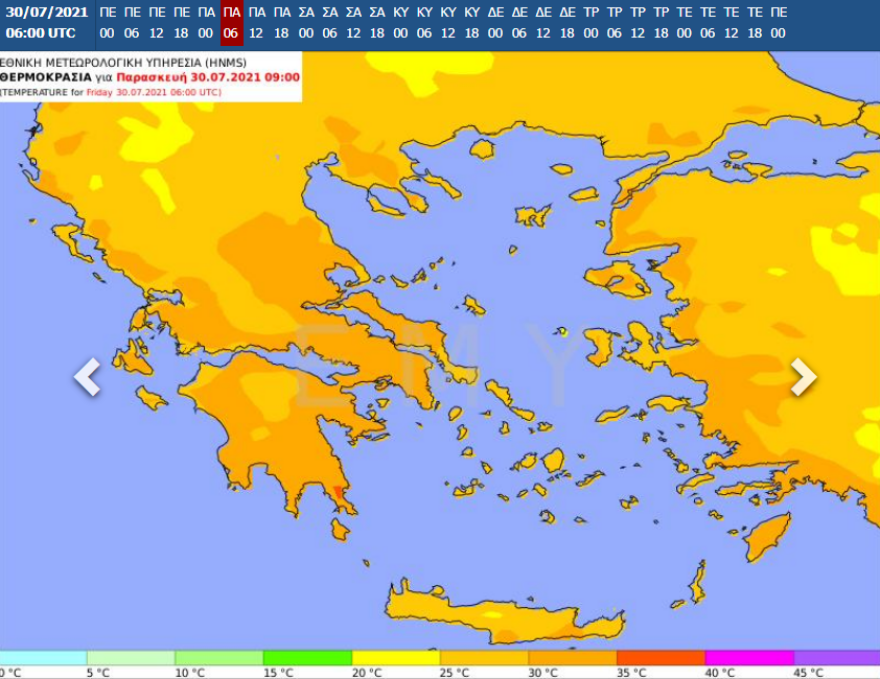This screenshot has height=679, width=880.
Task: Select ΠΑ 18 in the timeline
Action: tap(281, 22)
